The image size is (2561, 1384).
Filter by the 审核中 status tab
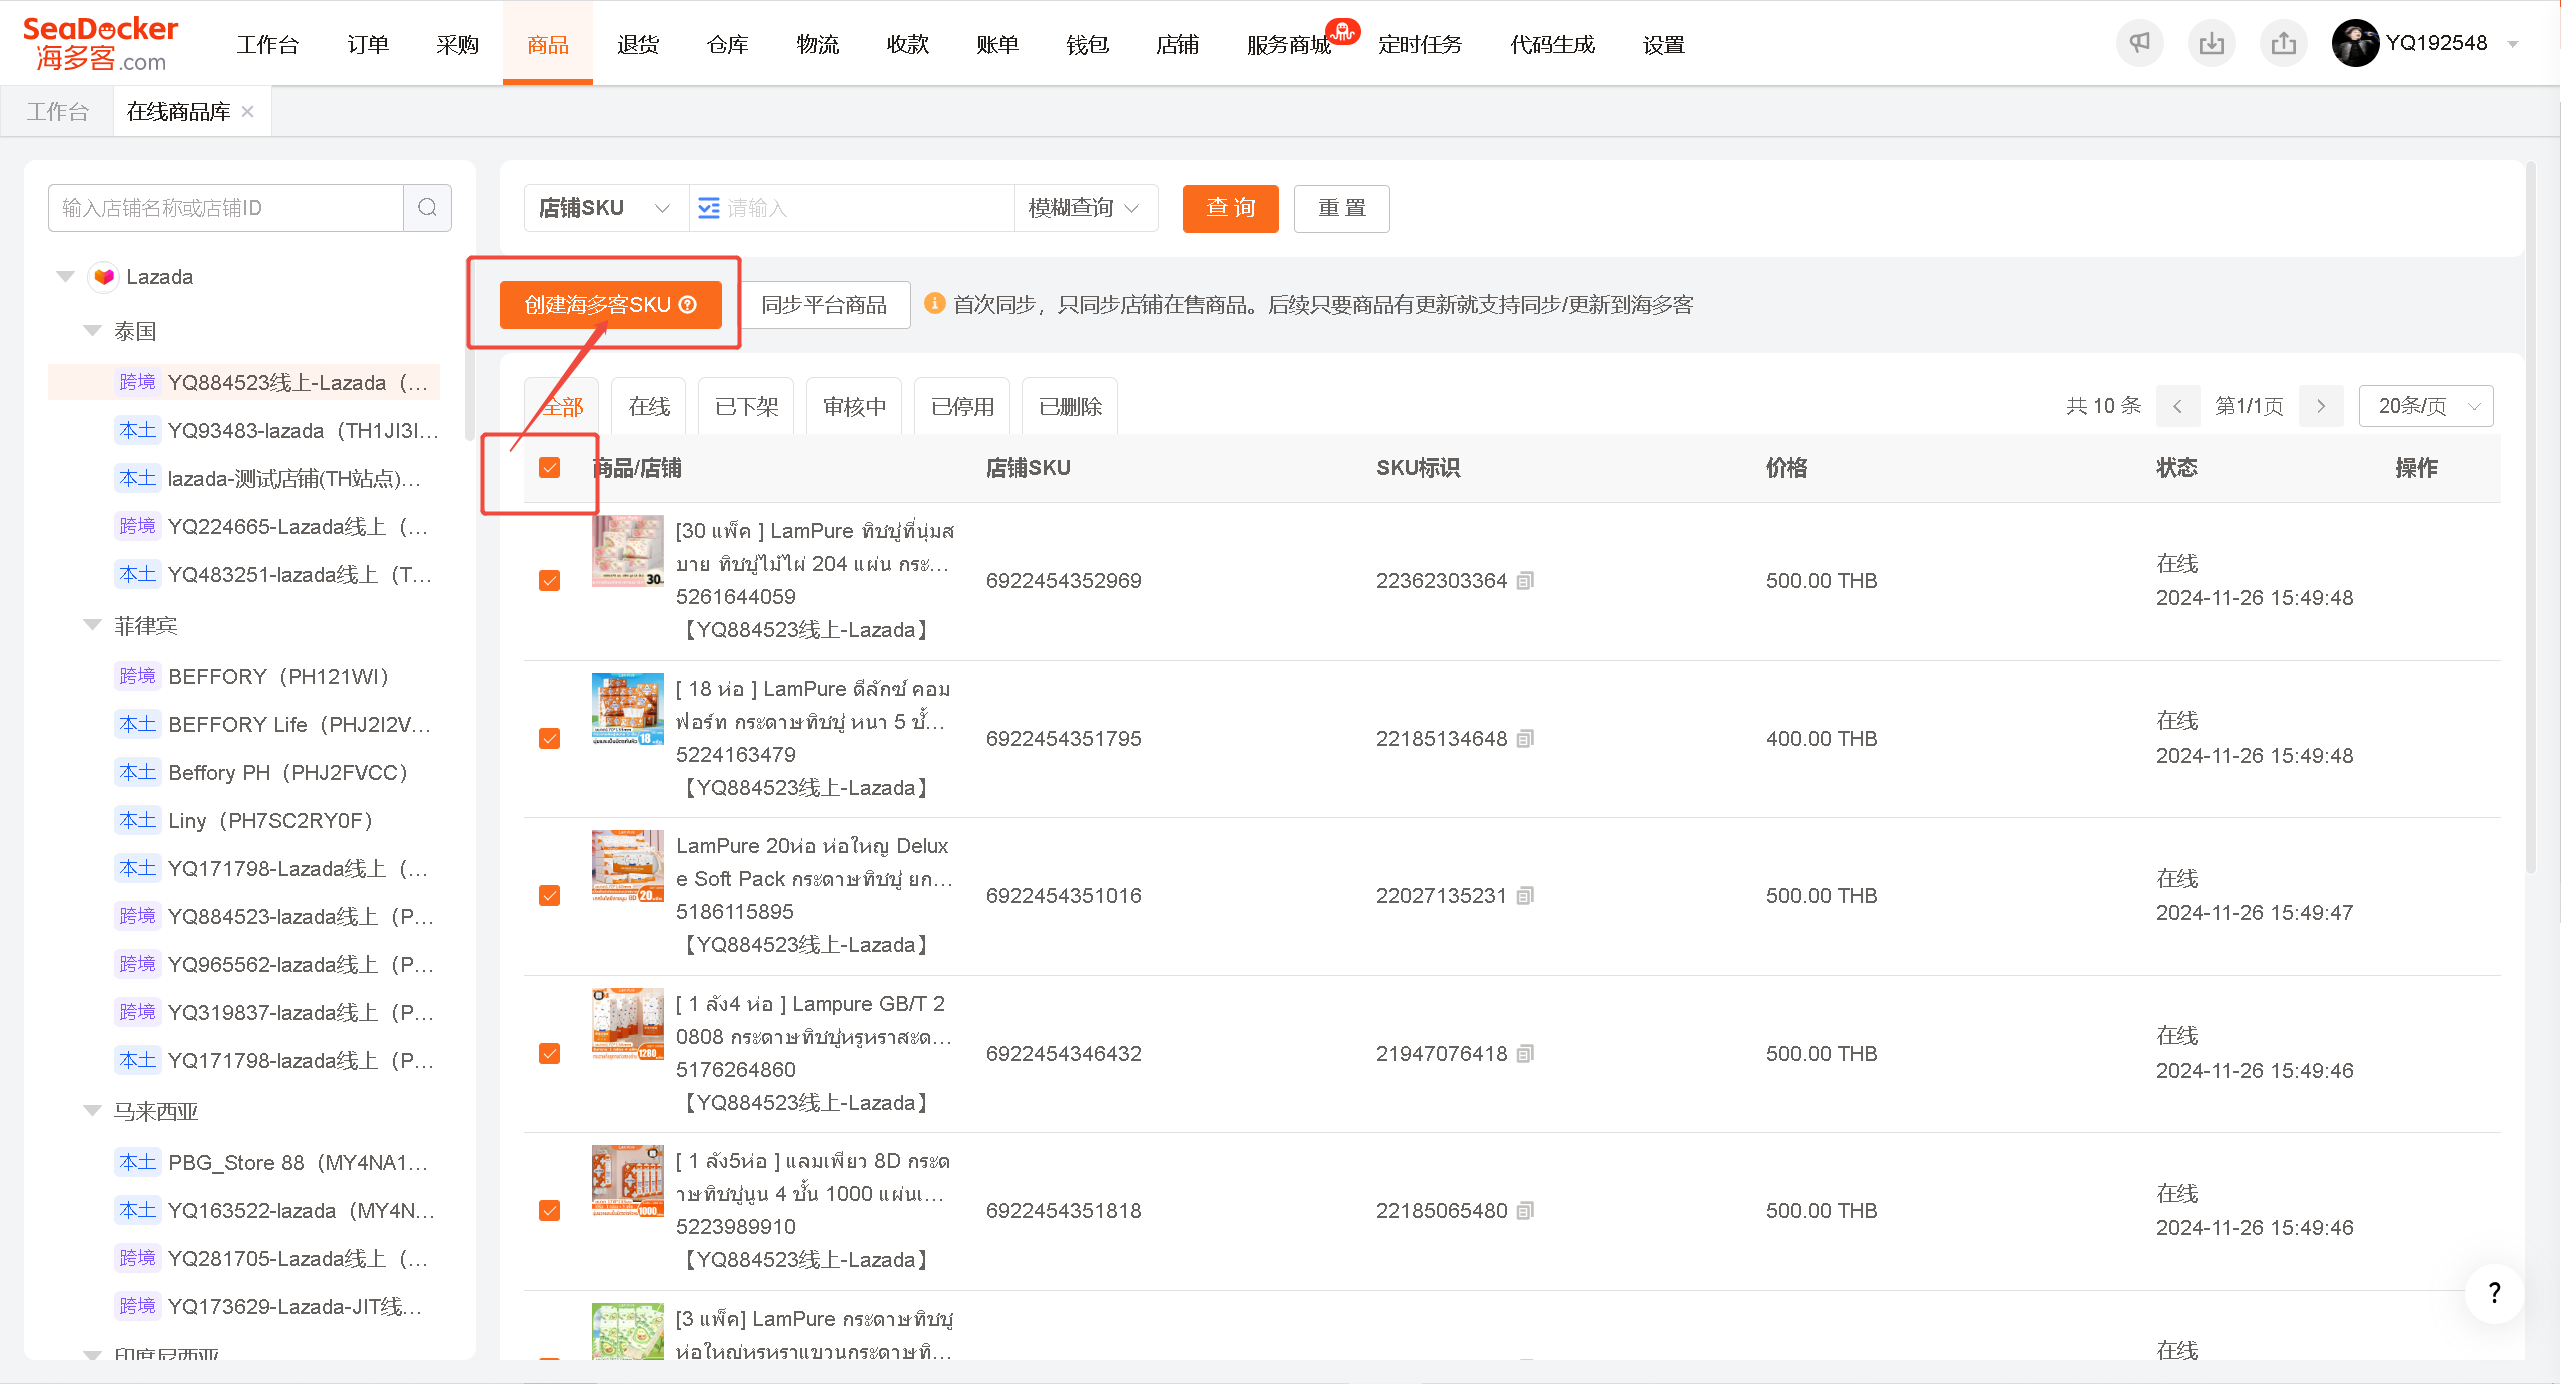pos(854,407)
